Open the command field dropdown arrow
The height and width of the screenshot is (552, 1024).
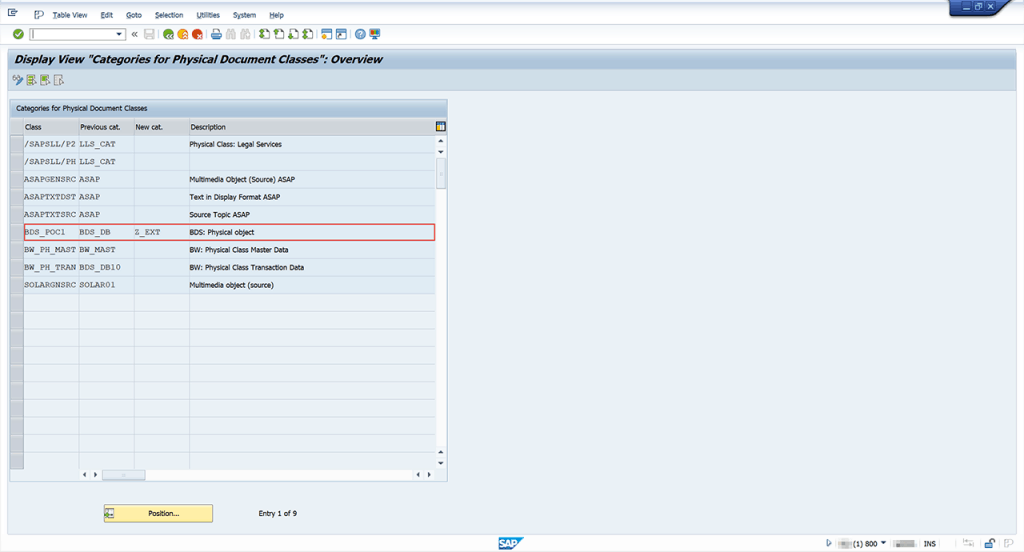[x=119, y=34]
